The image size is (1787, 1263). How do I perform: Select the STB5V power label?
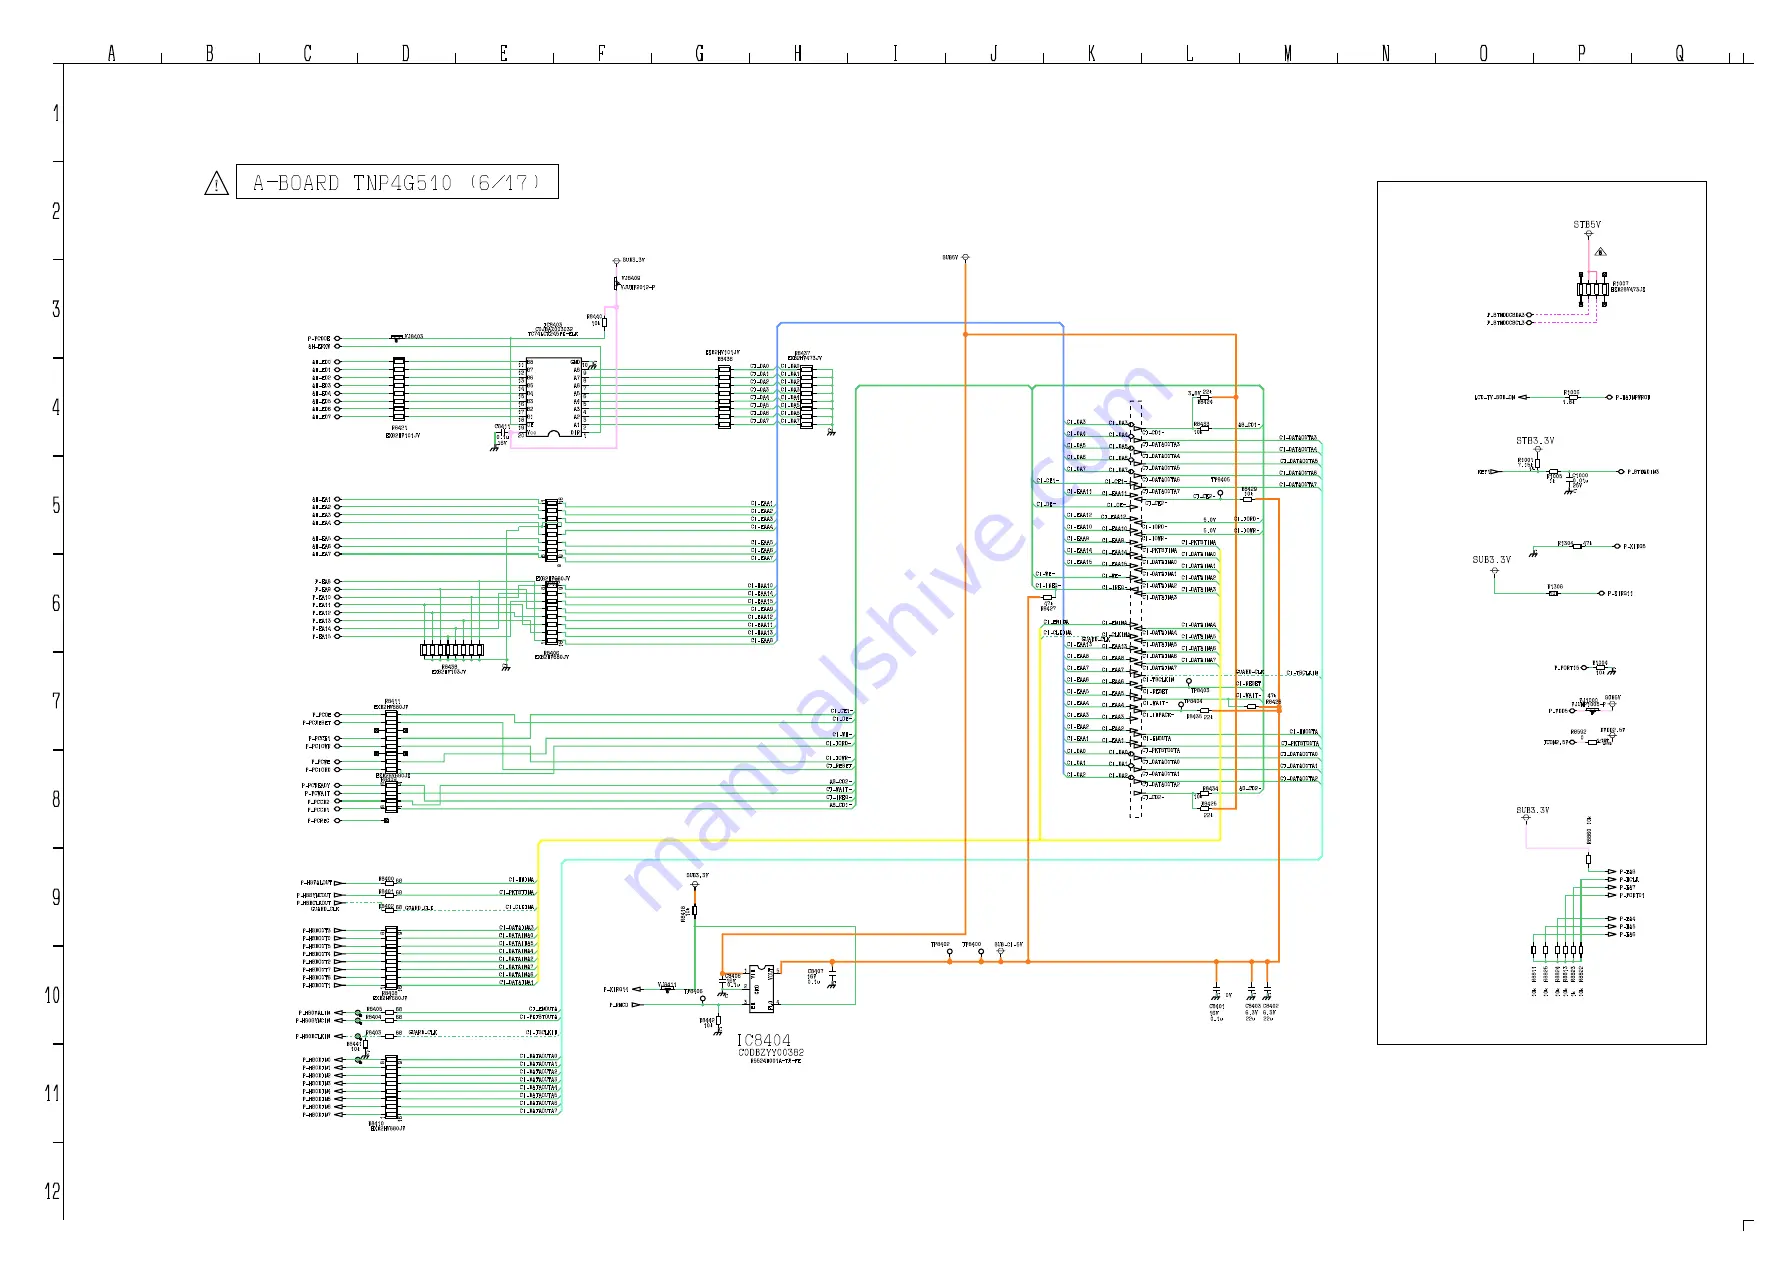(x=1587, y=225)
